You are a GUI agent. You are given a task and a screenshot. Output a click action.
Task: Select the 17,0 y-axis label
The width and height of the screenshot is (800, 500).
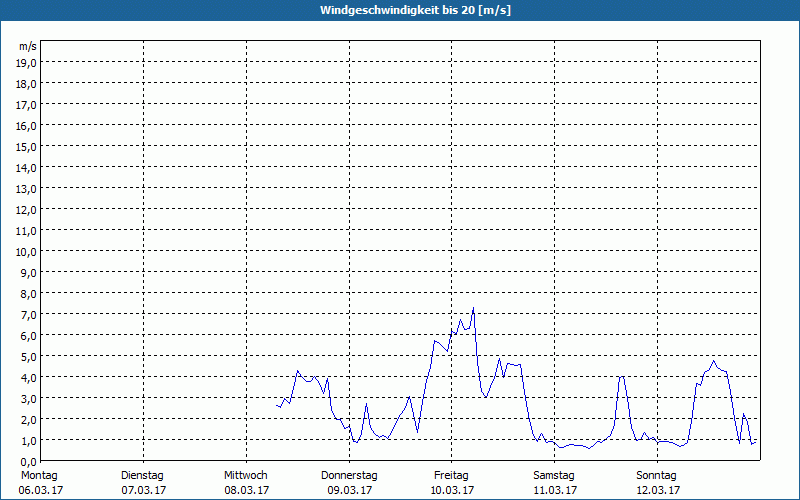(27, 105)
